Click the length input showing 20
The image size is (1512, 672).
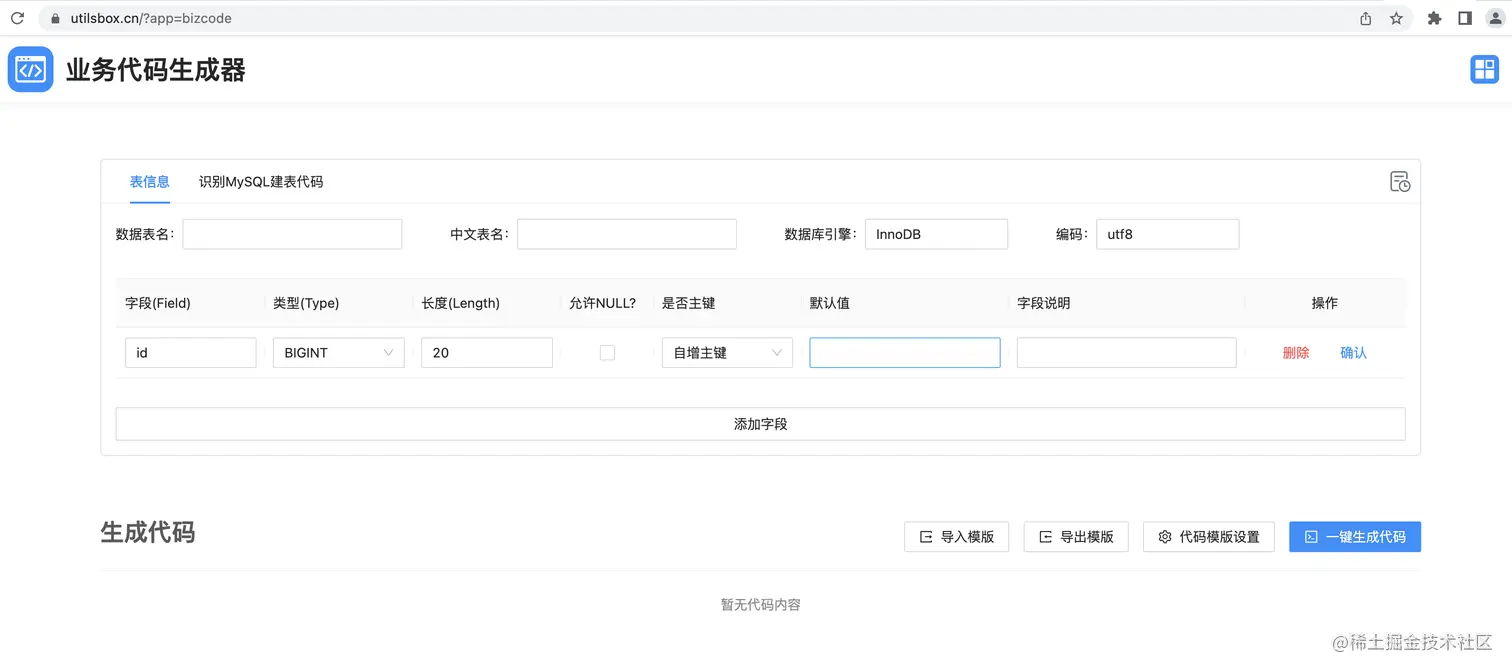pyautogui.click(x=487, y=353)
